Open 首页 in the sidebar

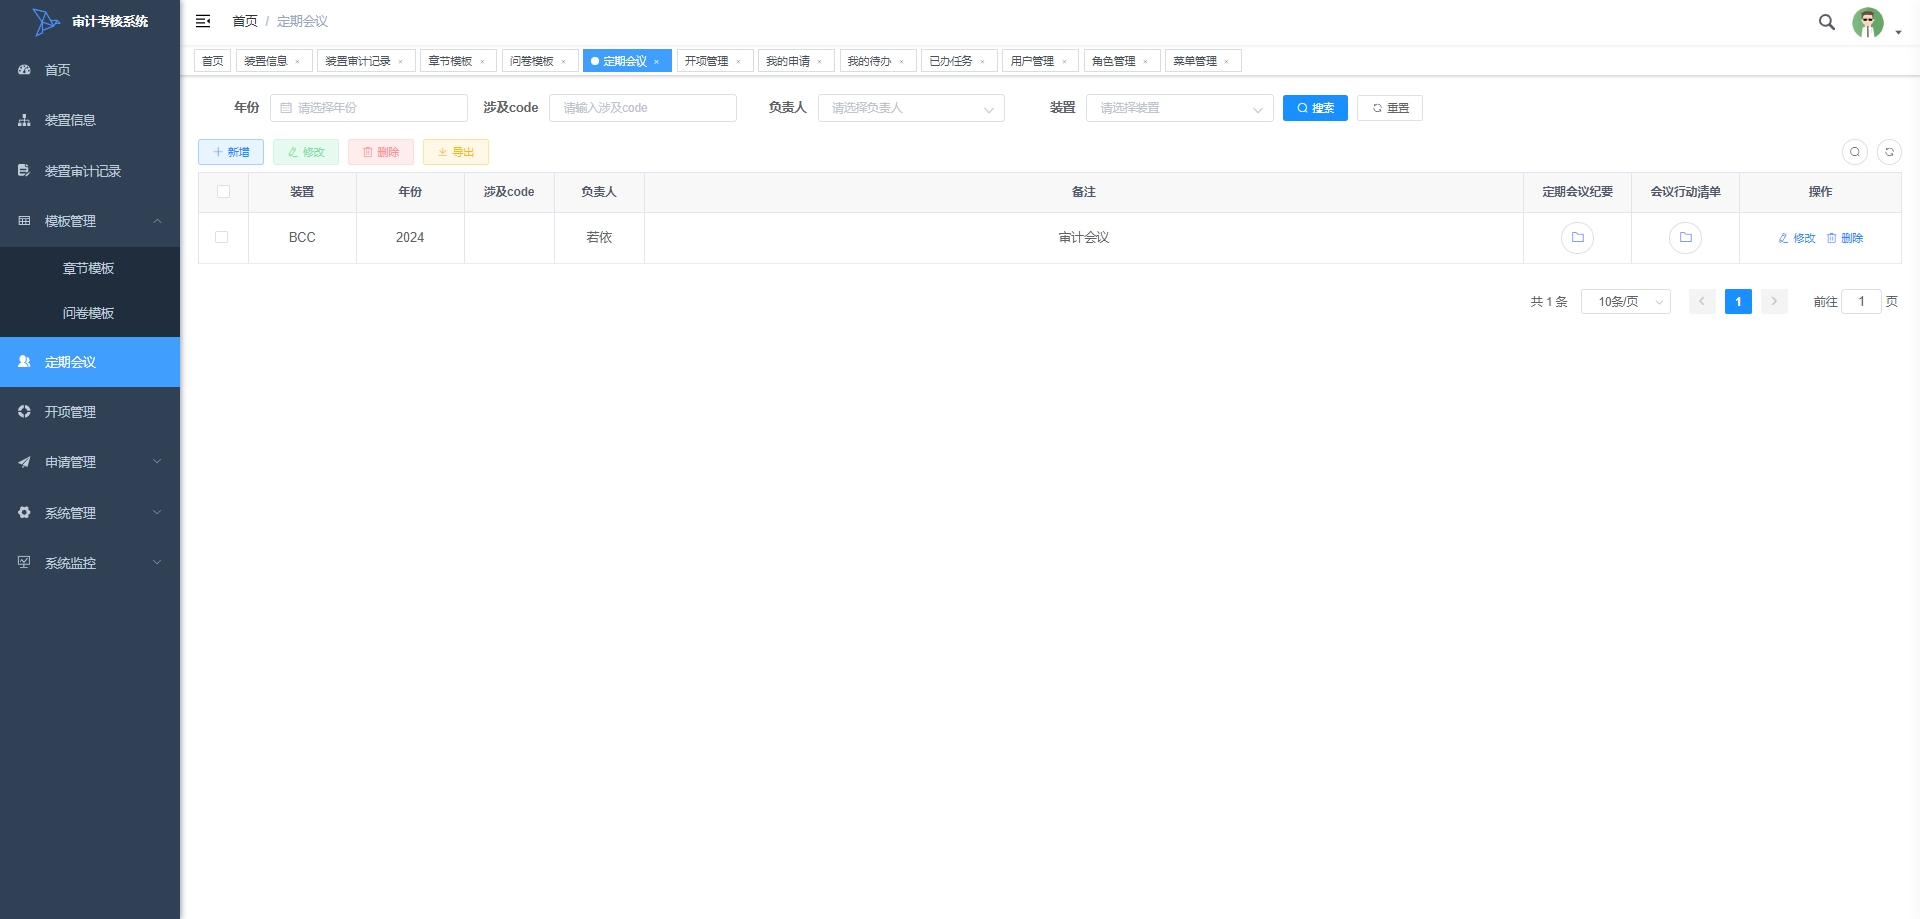point(90,70)
